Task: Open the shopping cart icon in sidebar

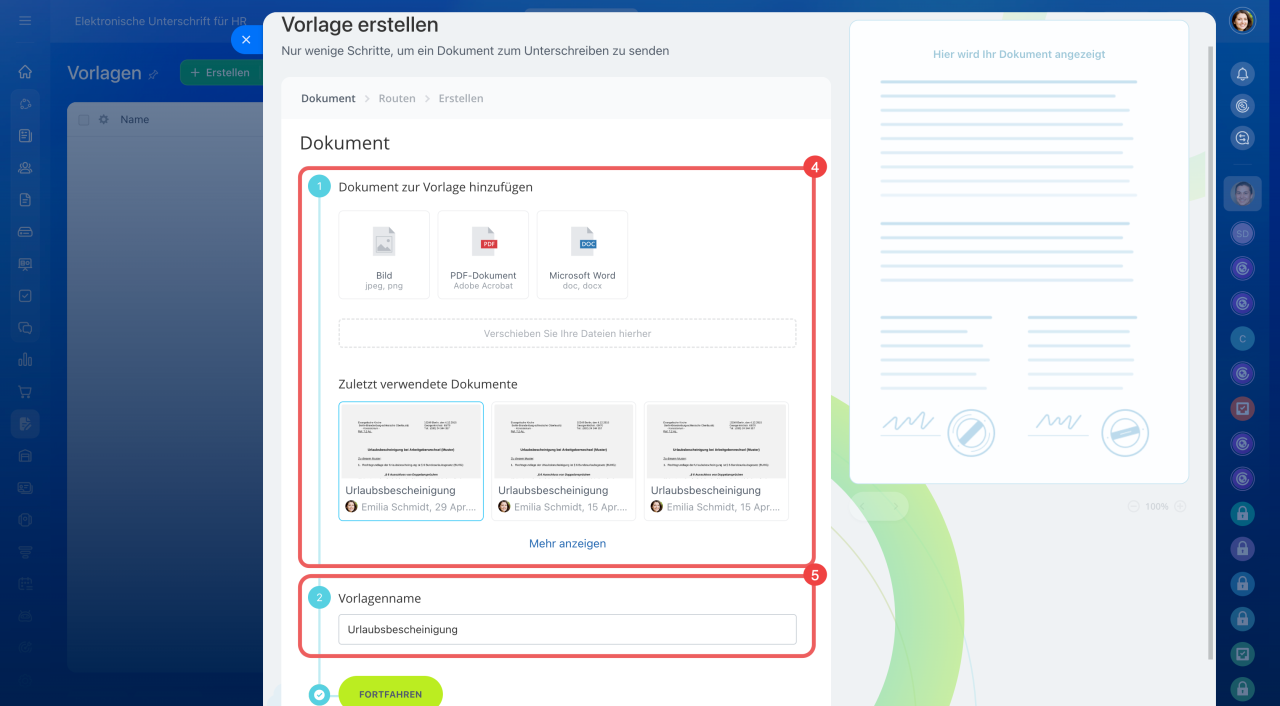Action: (25, 392)
